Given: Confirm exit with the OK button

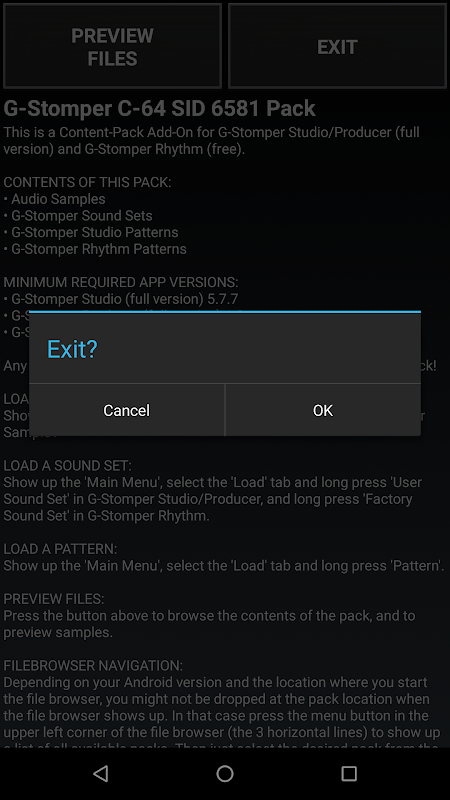Looking at the screenshot, I should click(x=323, y=410).
